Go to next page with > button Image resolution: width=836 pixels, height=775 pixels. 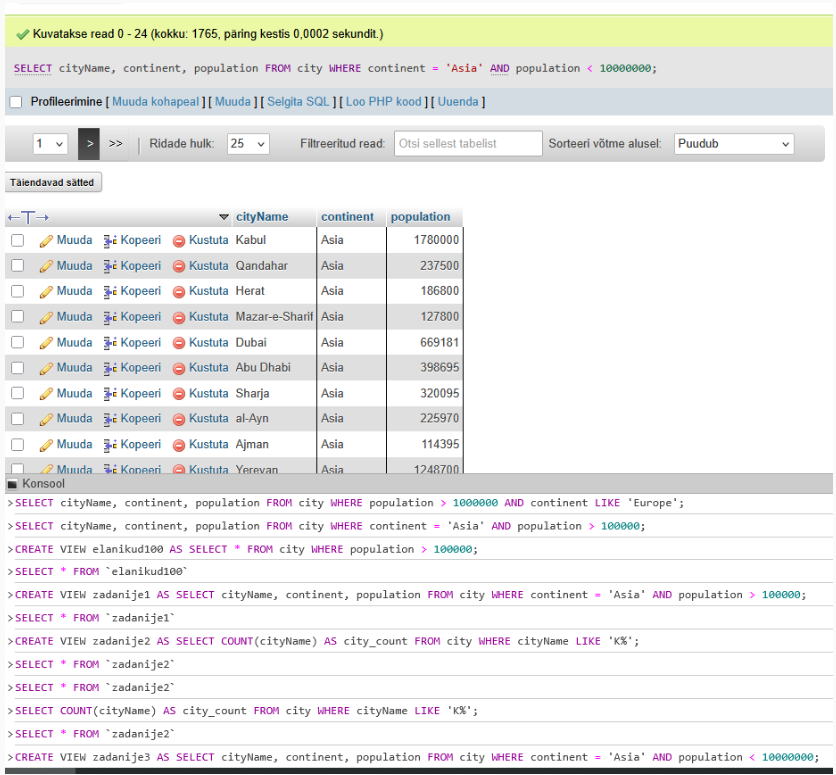tap(89, 144)
